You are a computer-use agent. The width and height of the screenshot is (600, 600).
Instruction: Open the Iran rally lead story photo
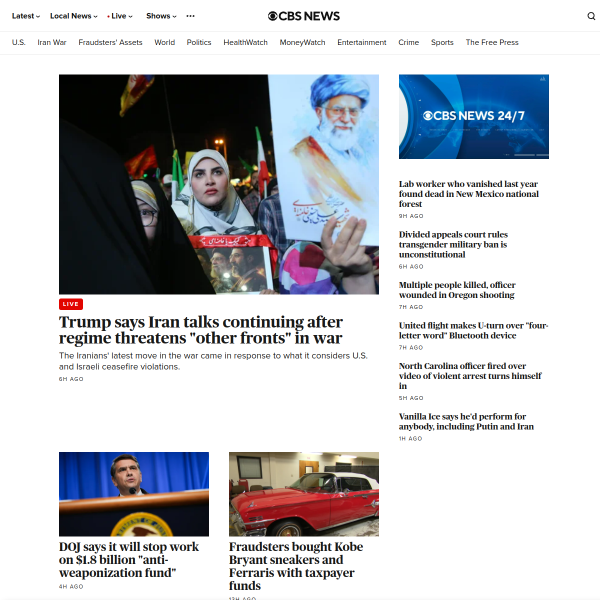pyautogui.click(x=219, y=184)
